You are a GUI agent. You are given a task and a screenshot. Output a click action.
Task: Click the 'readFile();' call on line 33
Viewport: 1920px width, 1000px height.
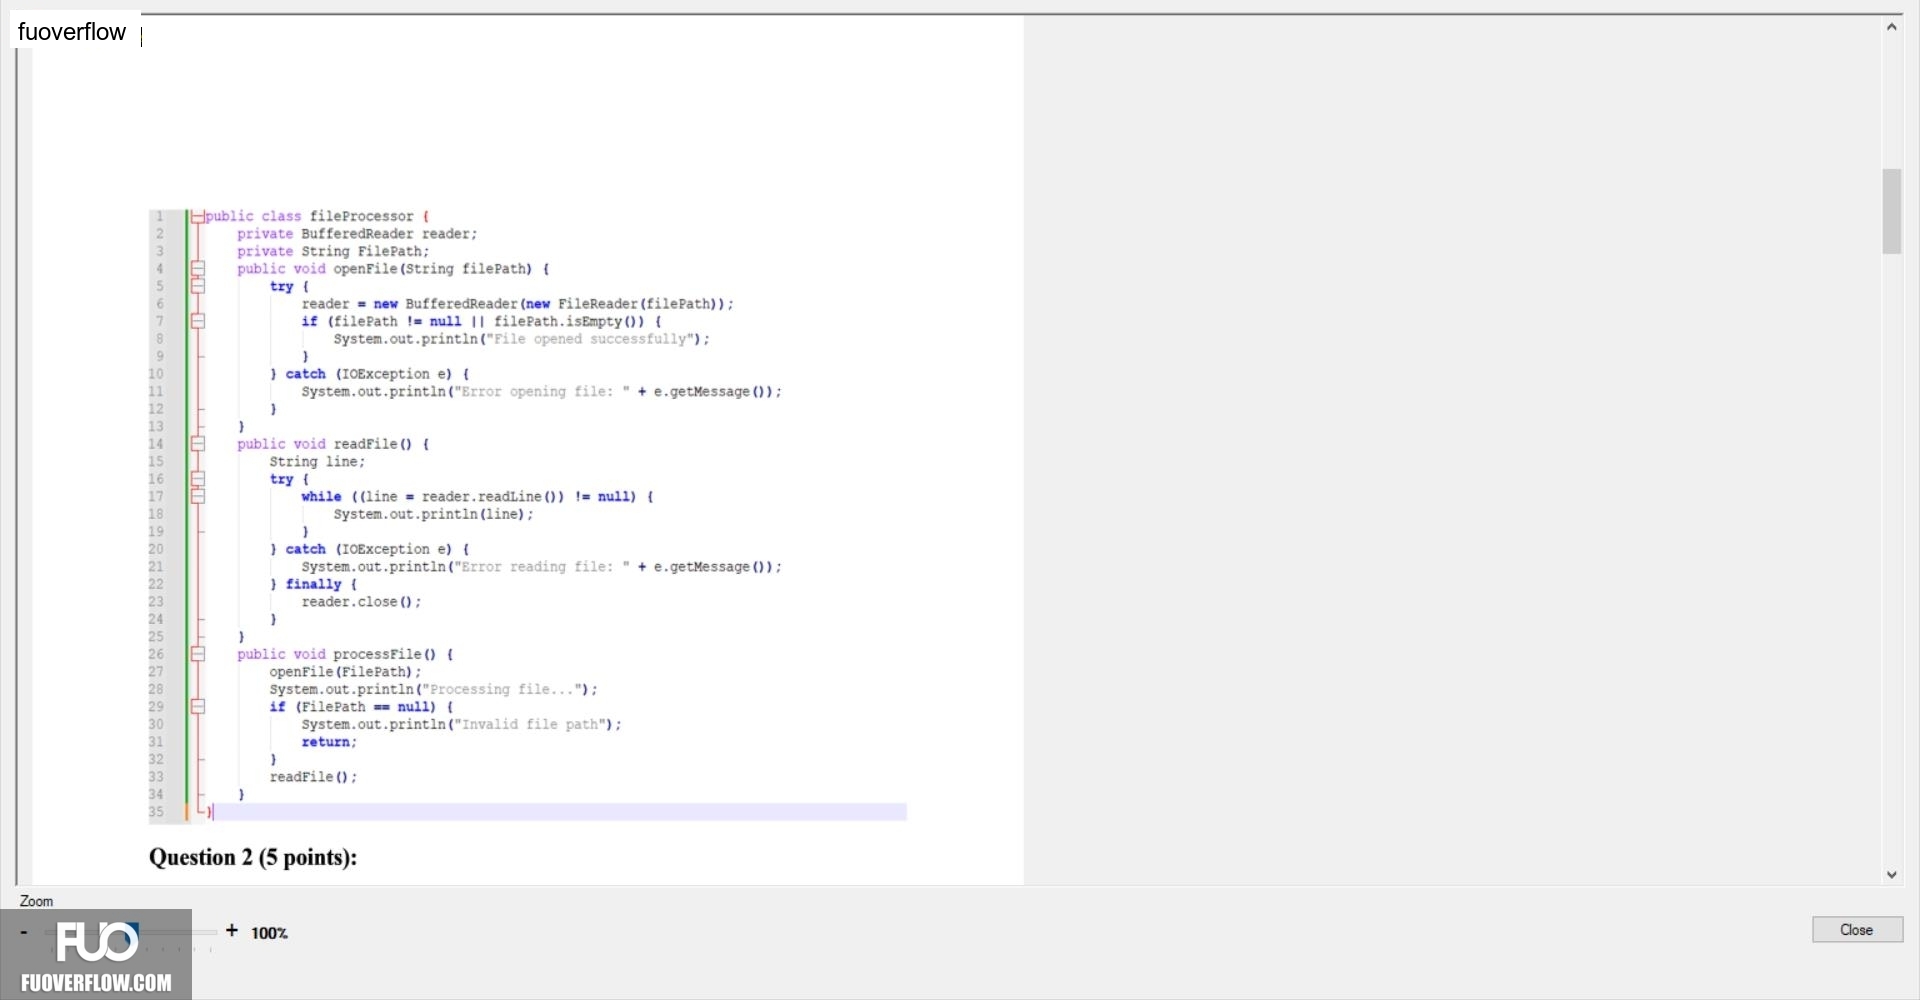click(x=313, y=777)
